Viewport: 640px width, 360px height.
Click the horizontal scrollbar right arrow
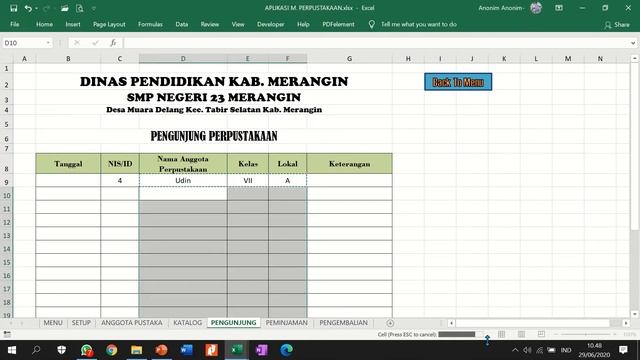[626, 323]
